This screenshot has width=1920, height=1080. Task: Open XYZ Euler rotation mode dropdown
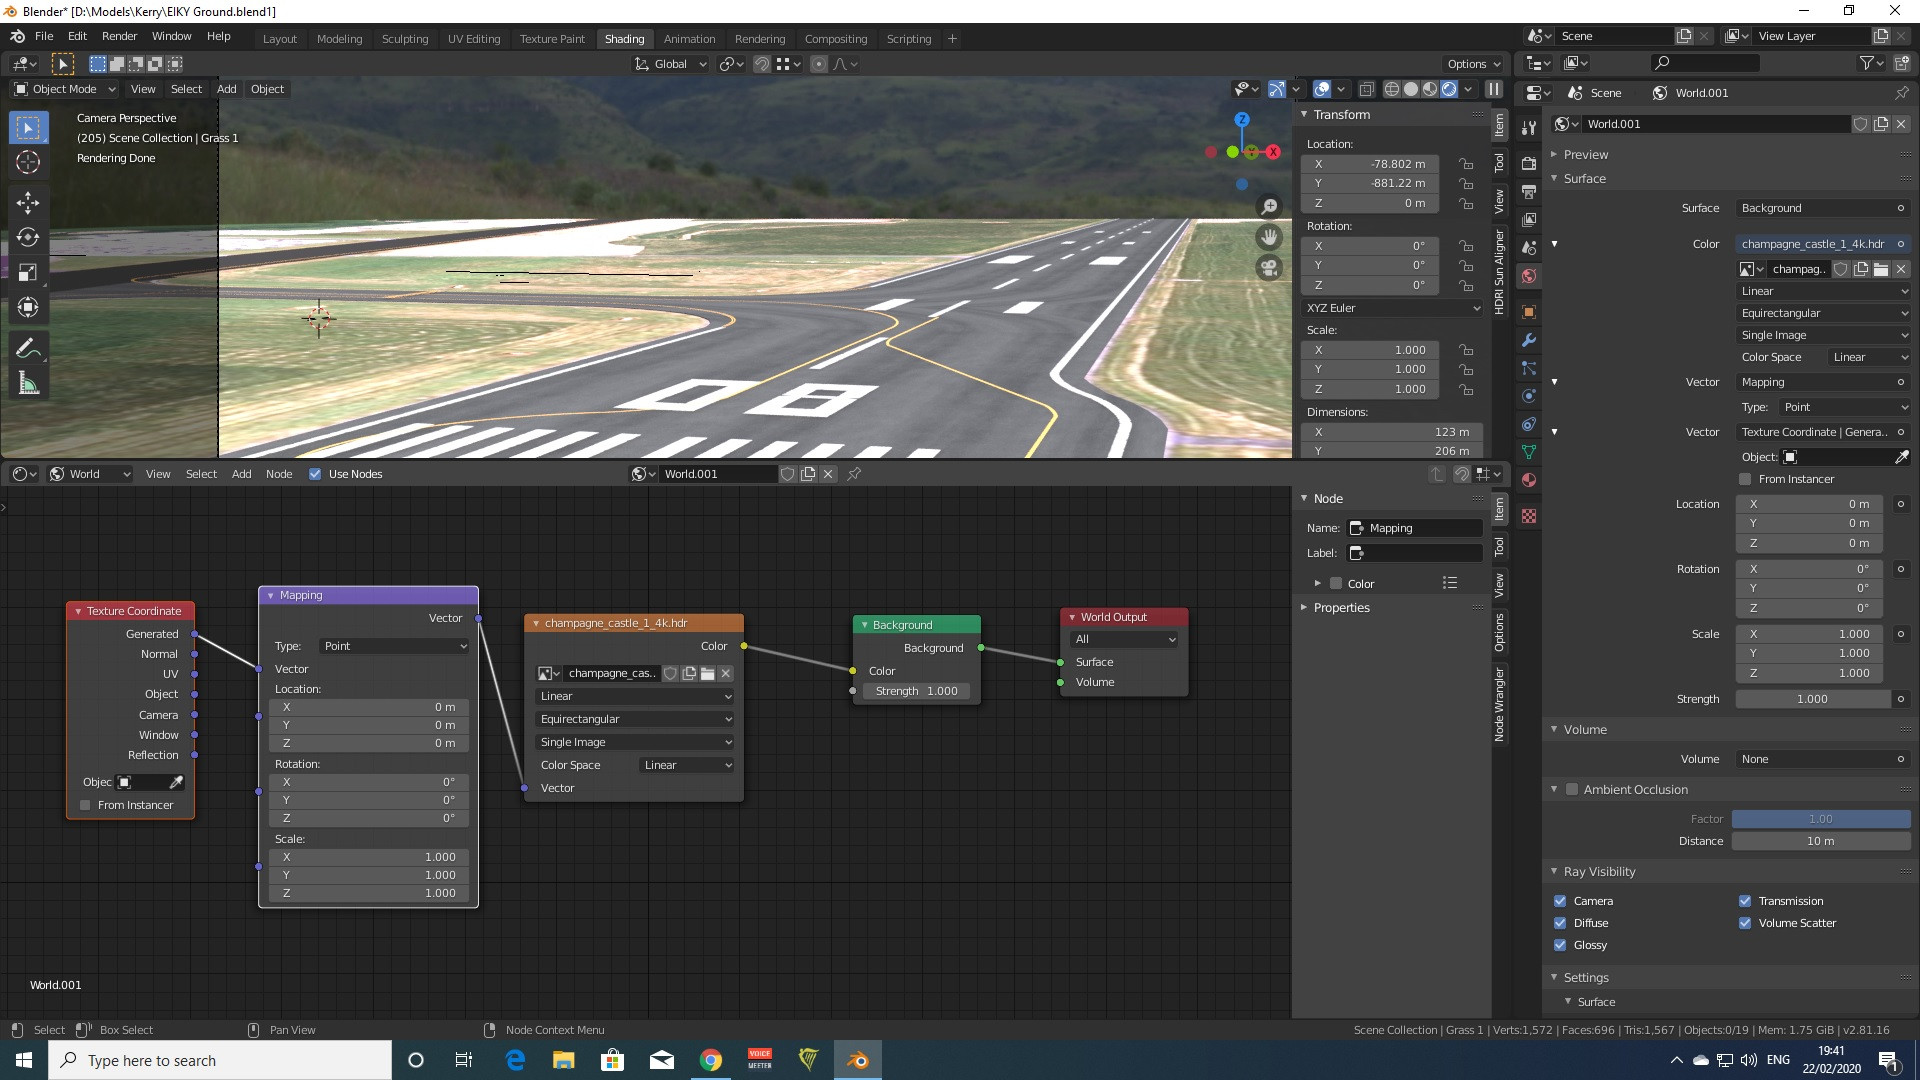1392,308
